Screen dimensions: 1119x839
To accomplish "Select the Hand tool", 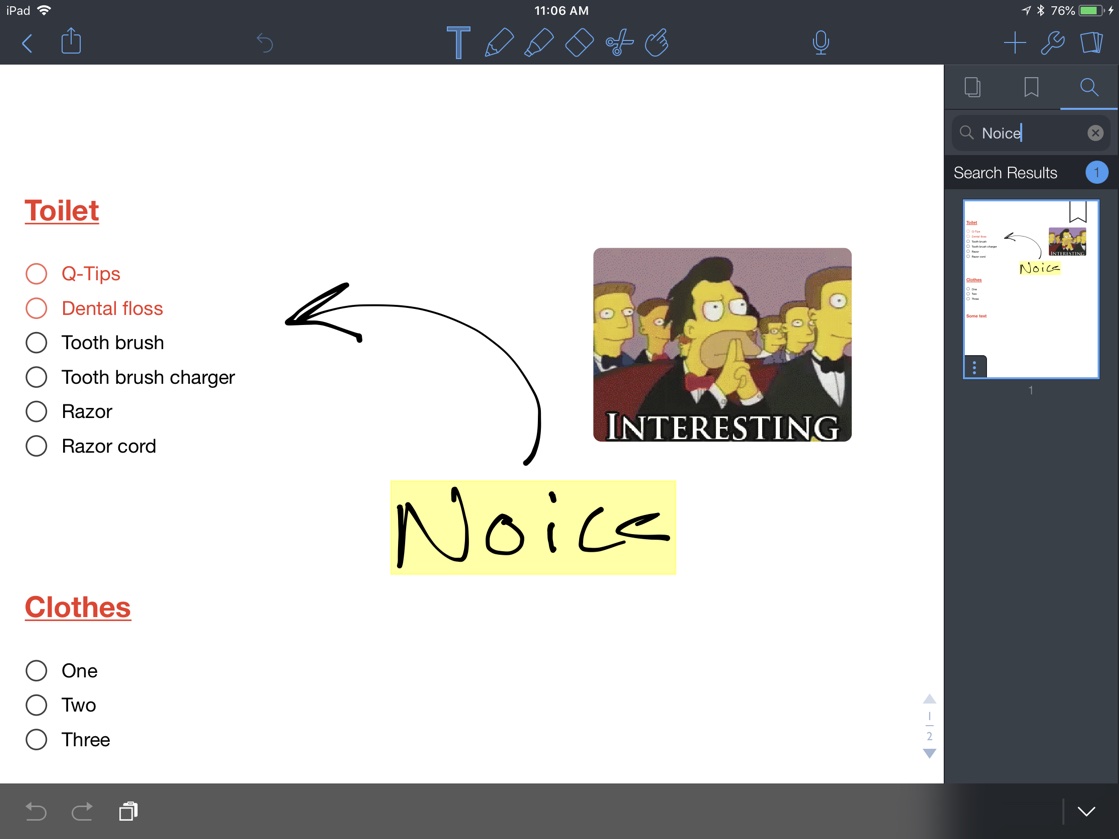I will coord(657,42).
